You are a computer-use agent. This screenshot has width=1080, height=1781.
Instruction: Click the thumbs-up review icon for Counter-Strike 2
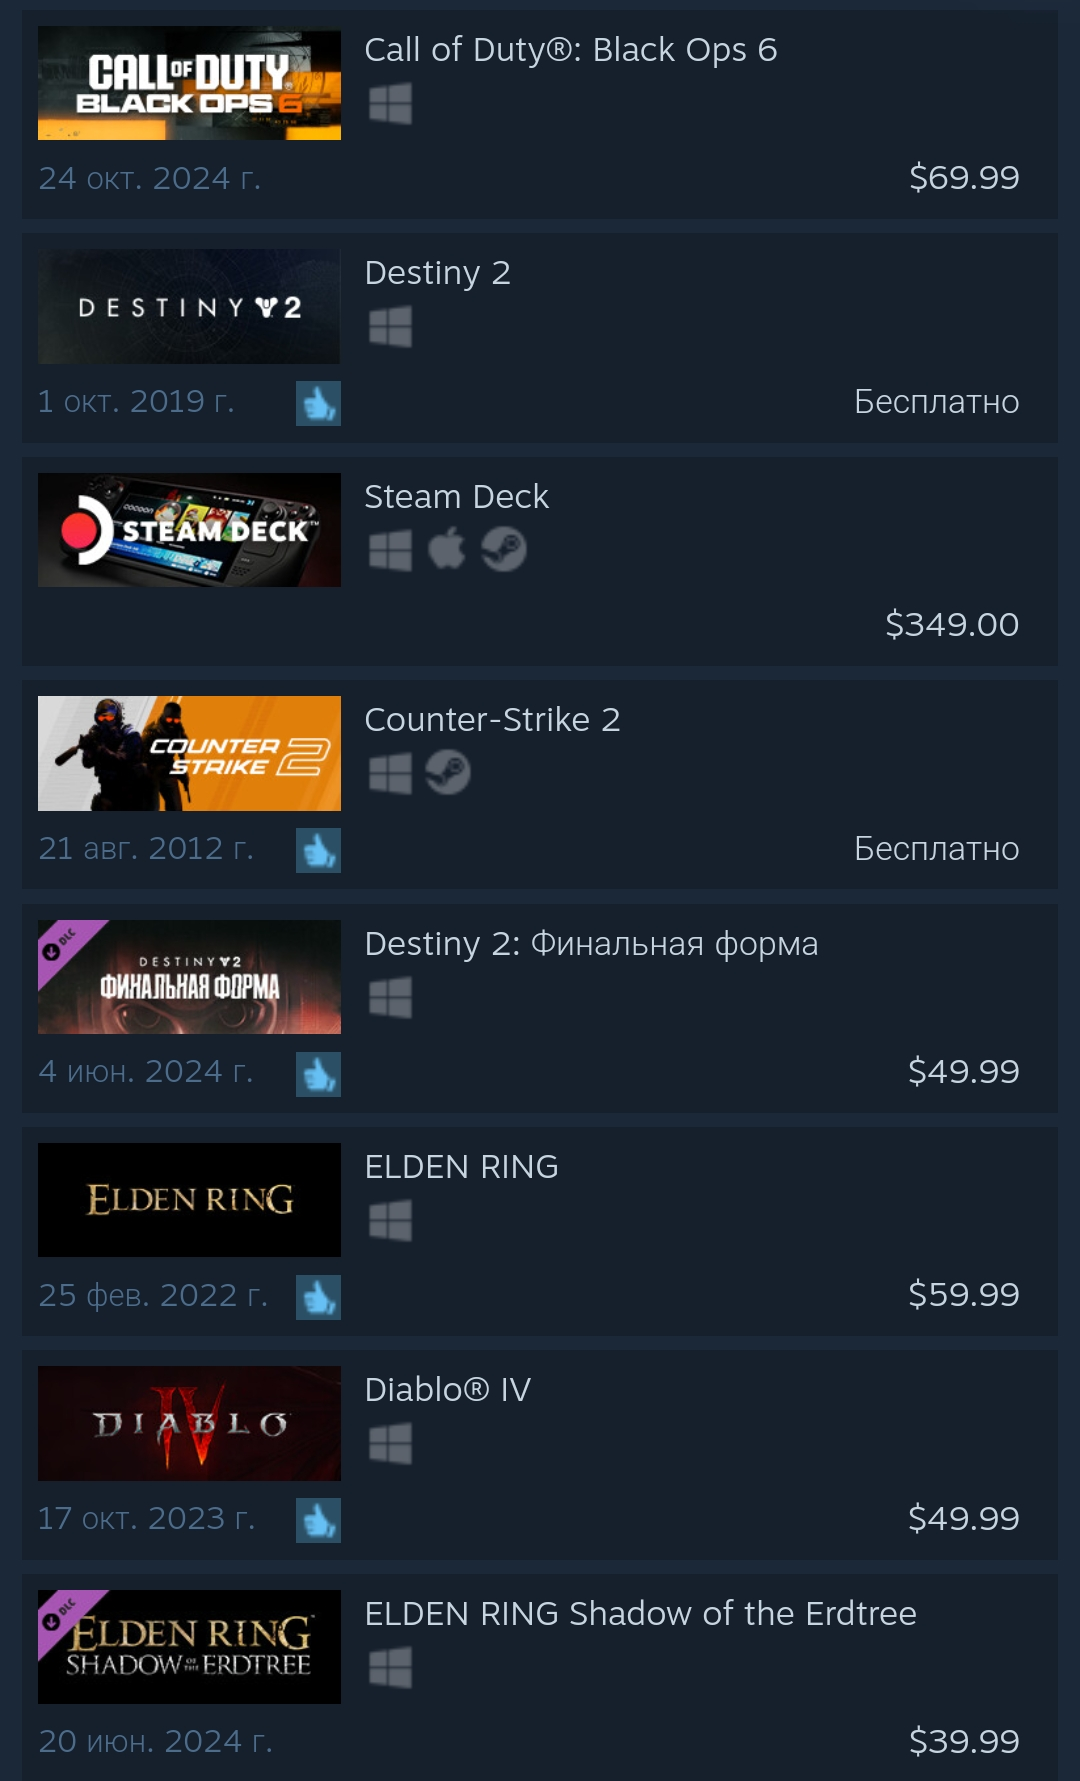(x=318, y=850)
